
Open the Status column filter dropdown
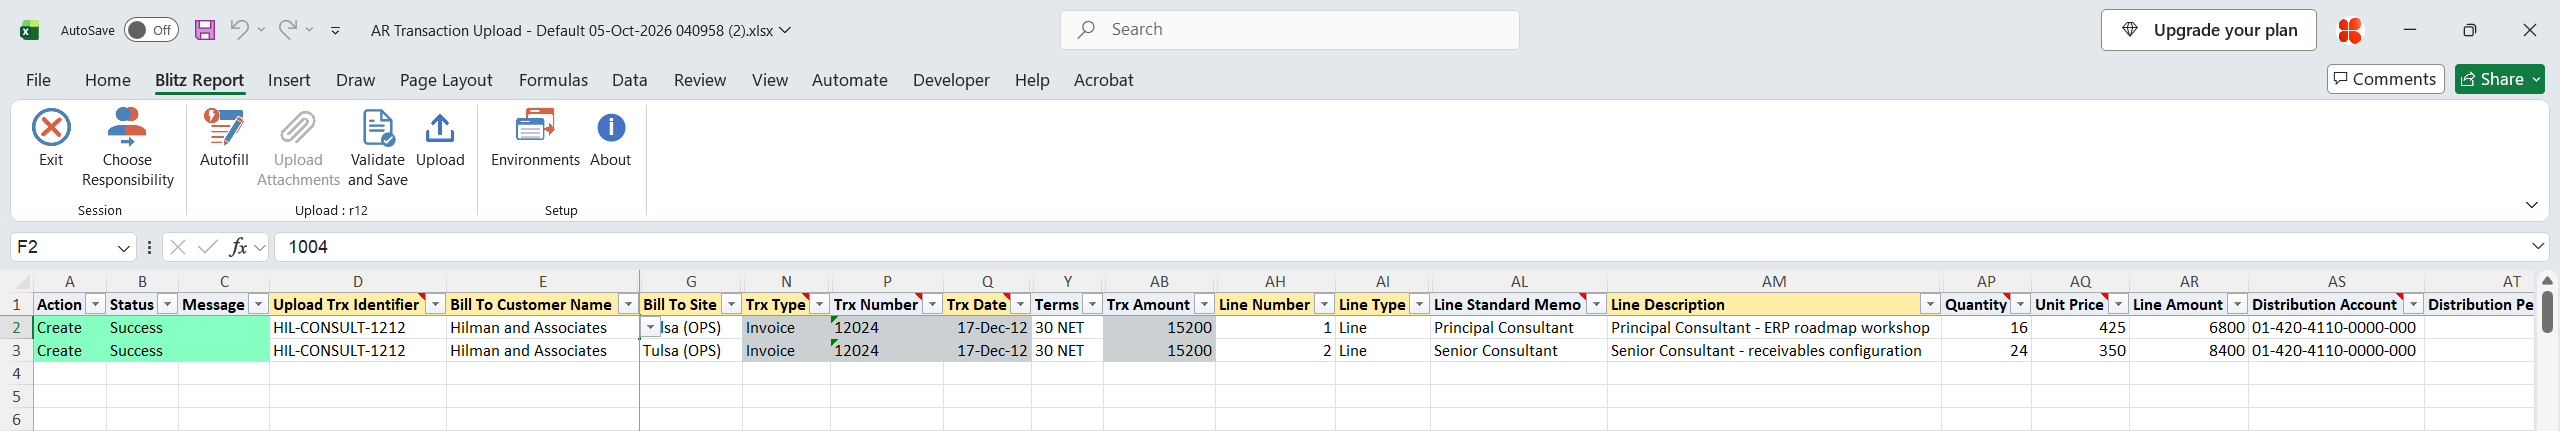pos(167,304)
